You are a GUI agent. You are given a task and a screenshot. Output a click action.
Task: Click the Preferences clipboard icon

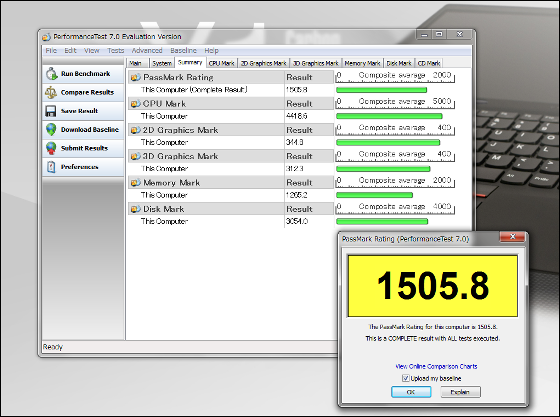point(51,166)
